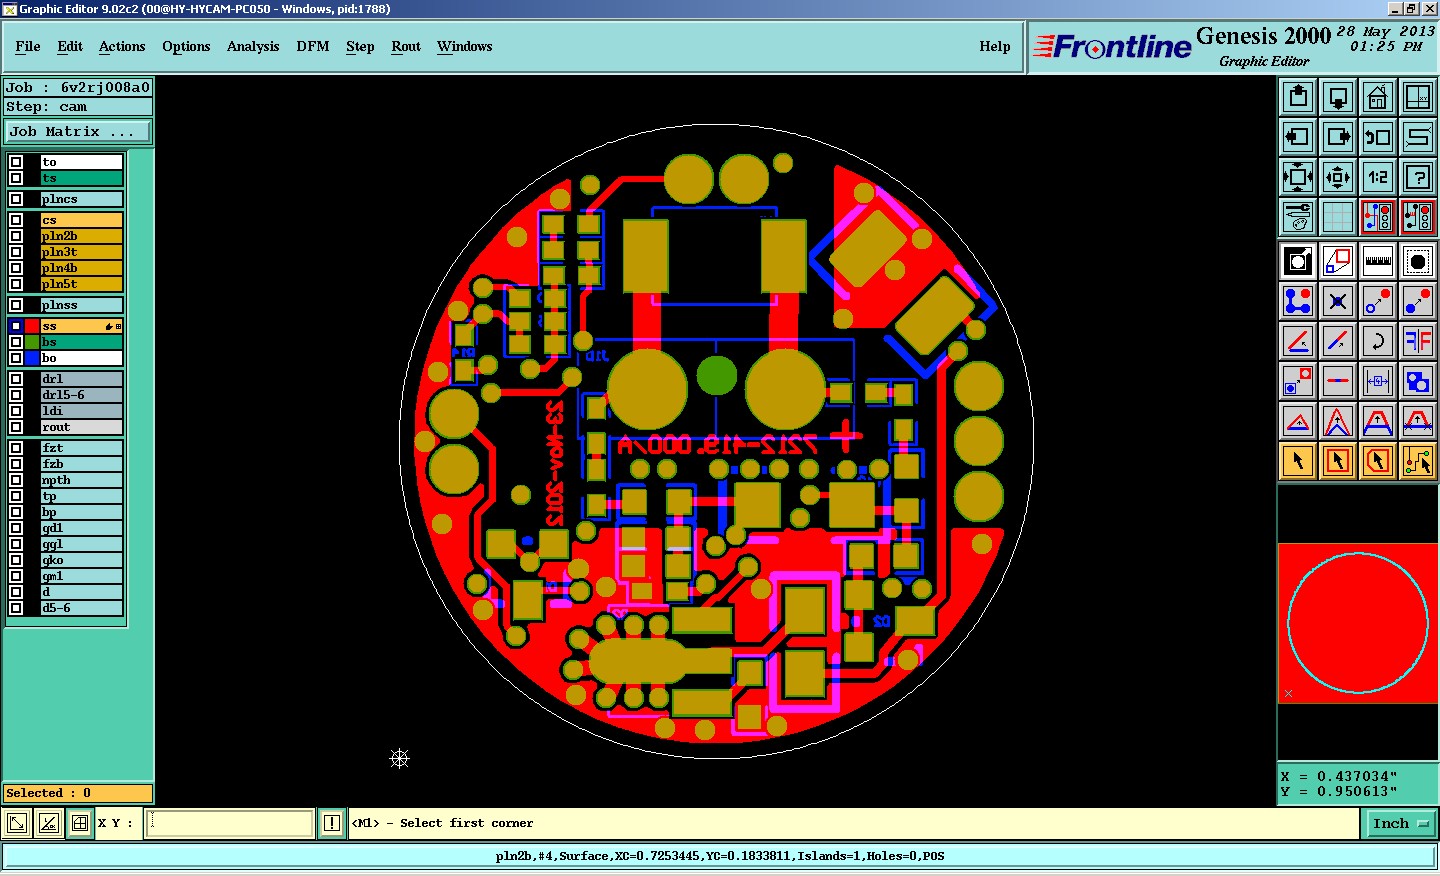Open the wrench and palette settings icon
This screenshot has height=876, width=1440.
[1298, 217]
